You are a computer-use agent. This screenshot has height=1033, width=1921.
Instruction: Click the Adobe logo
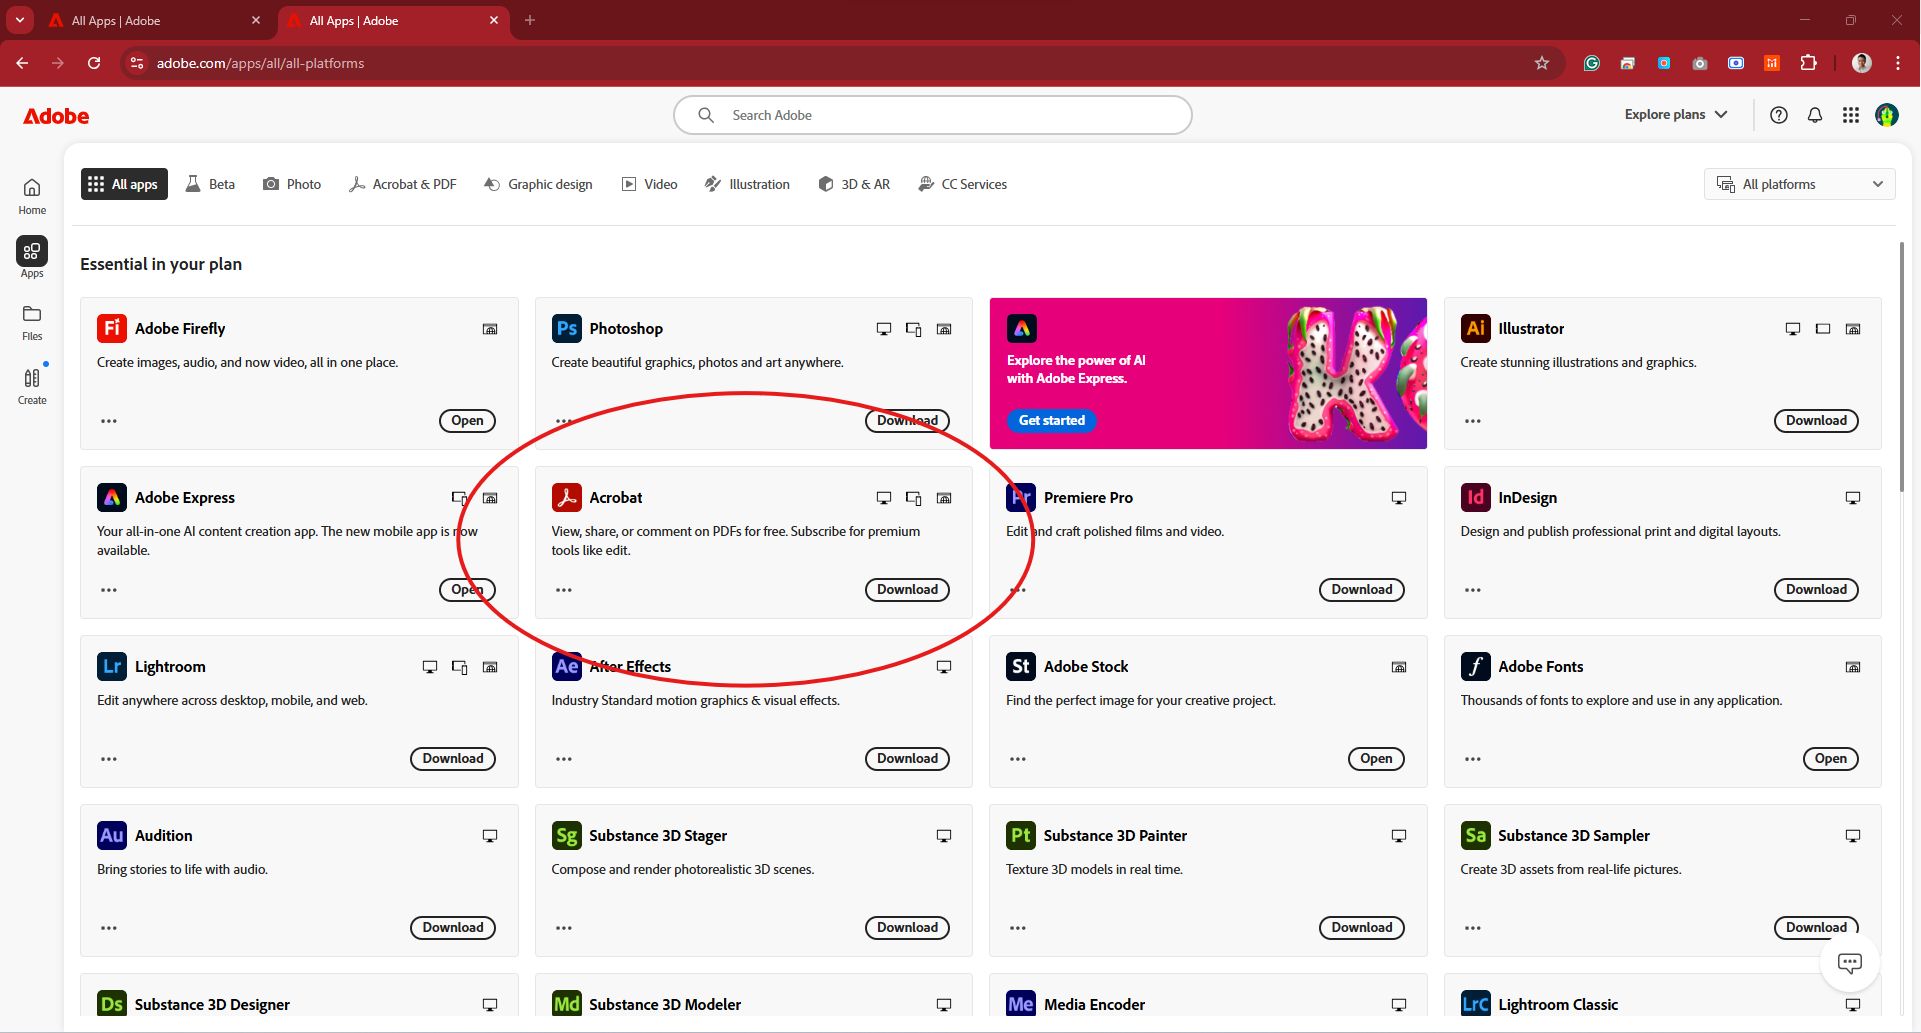[x=56, y=116]
